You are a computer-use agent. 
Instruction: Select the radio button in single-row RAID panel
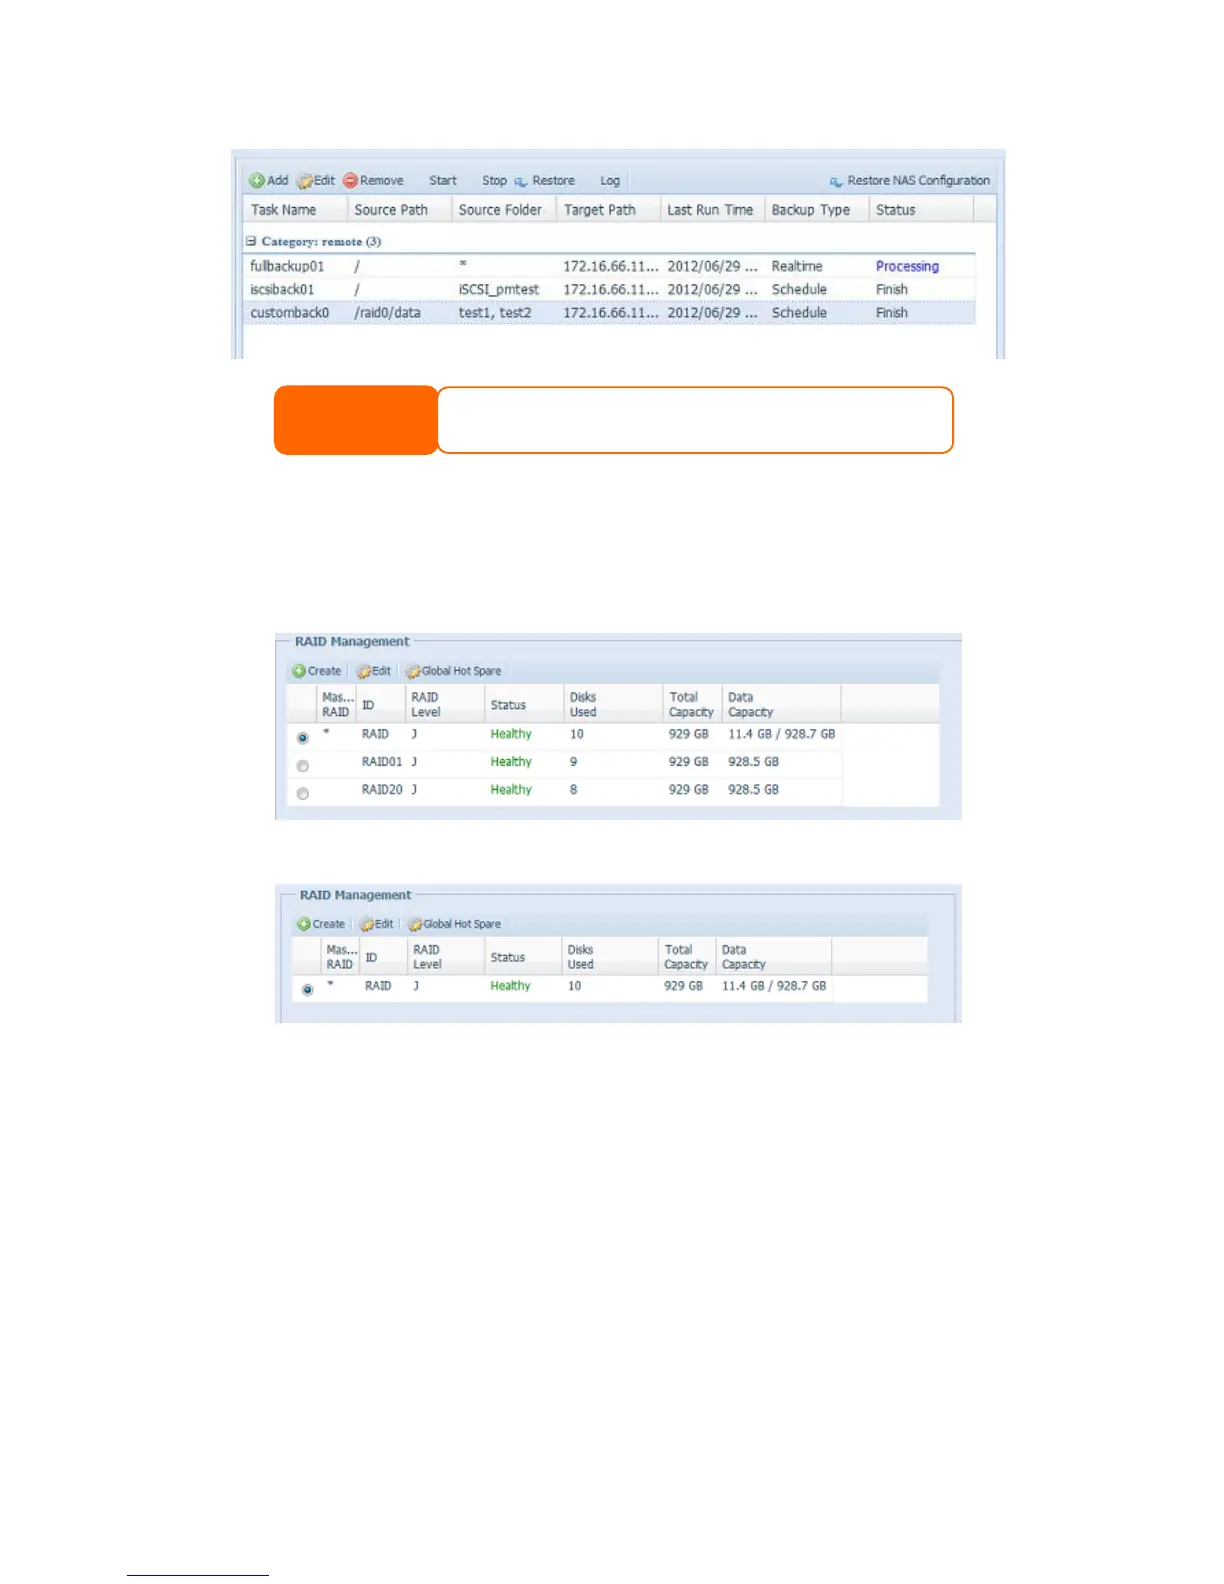point(308,990)
